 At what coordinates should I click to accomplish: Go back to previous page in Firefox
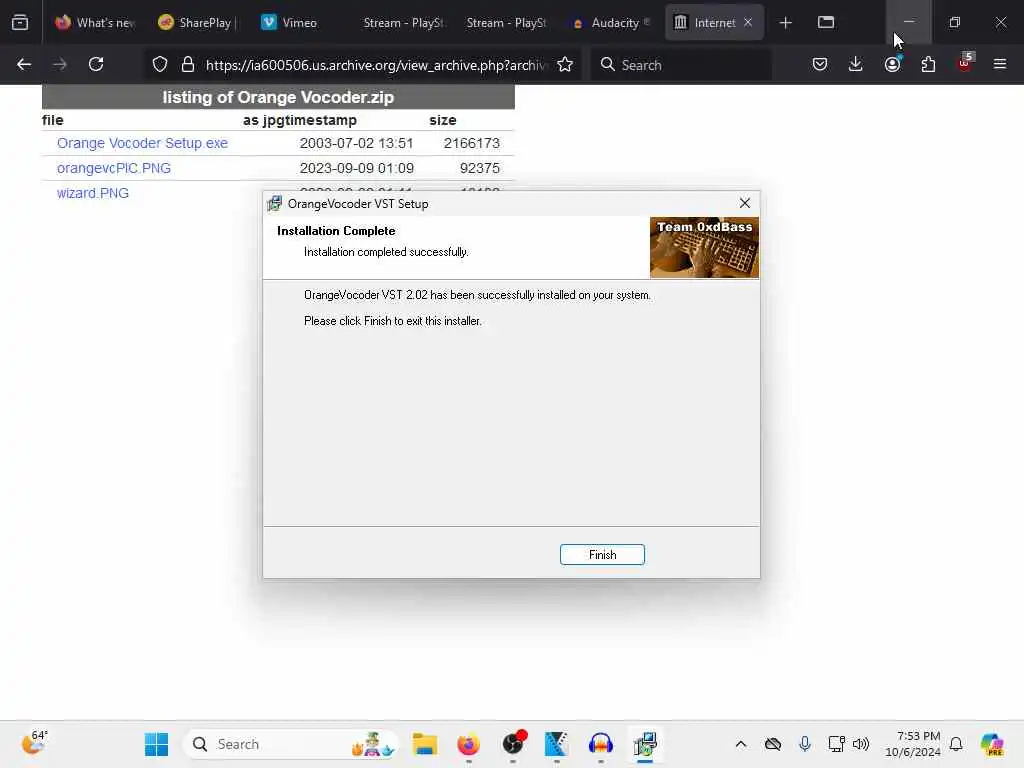click(24, 64)
